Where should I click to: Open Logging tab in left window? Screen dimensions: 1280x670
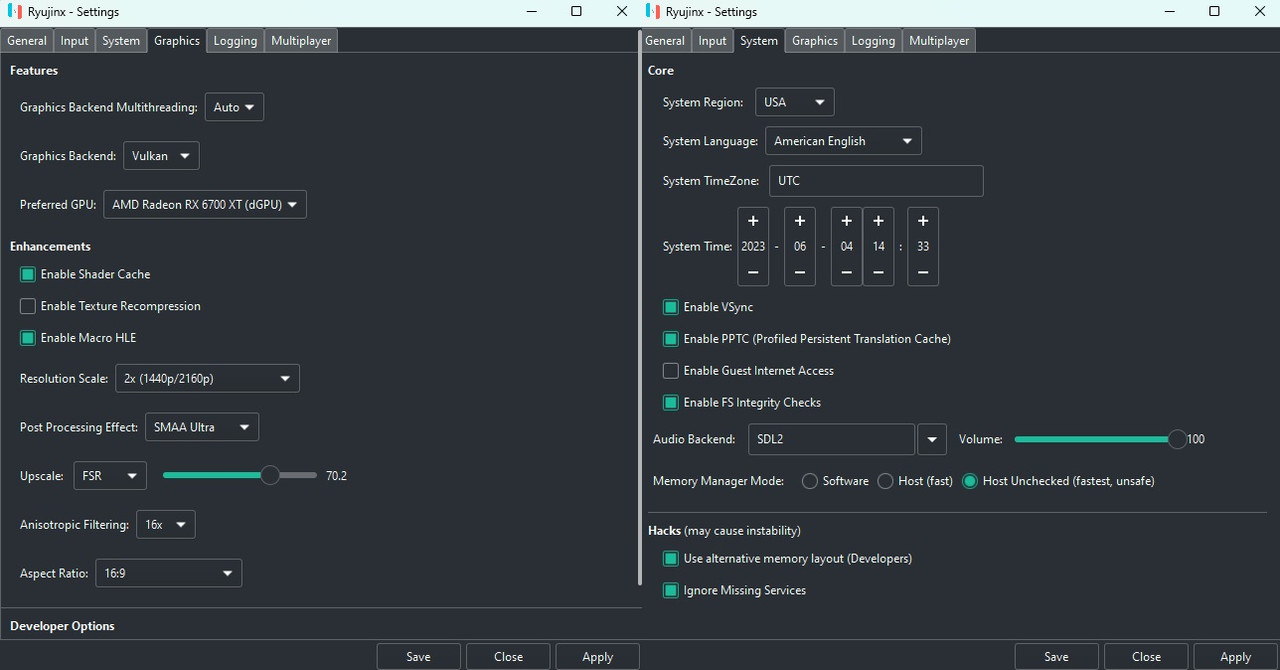pyautogui.click(x=235, y=41)
